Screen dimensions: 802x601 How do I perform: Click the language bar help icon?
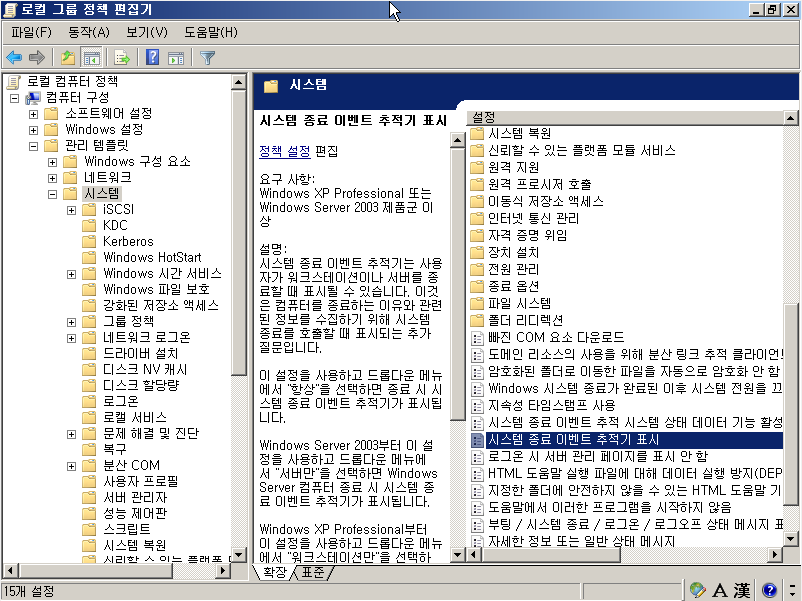point(769,591)
